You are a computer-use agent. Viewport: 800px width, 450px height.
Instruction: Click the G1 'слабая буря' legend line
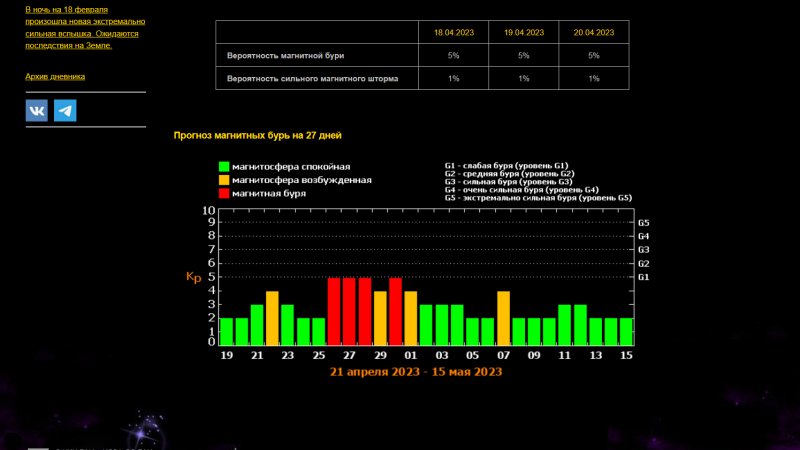pos(506,165)
